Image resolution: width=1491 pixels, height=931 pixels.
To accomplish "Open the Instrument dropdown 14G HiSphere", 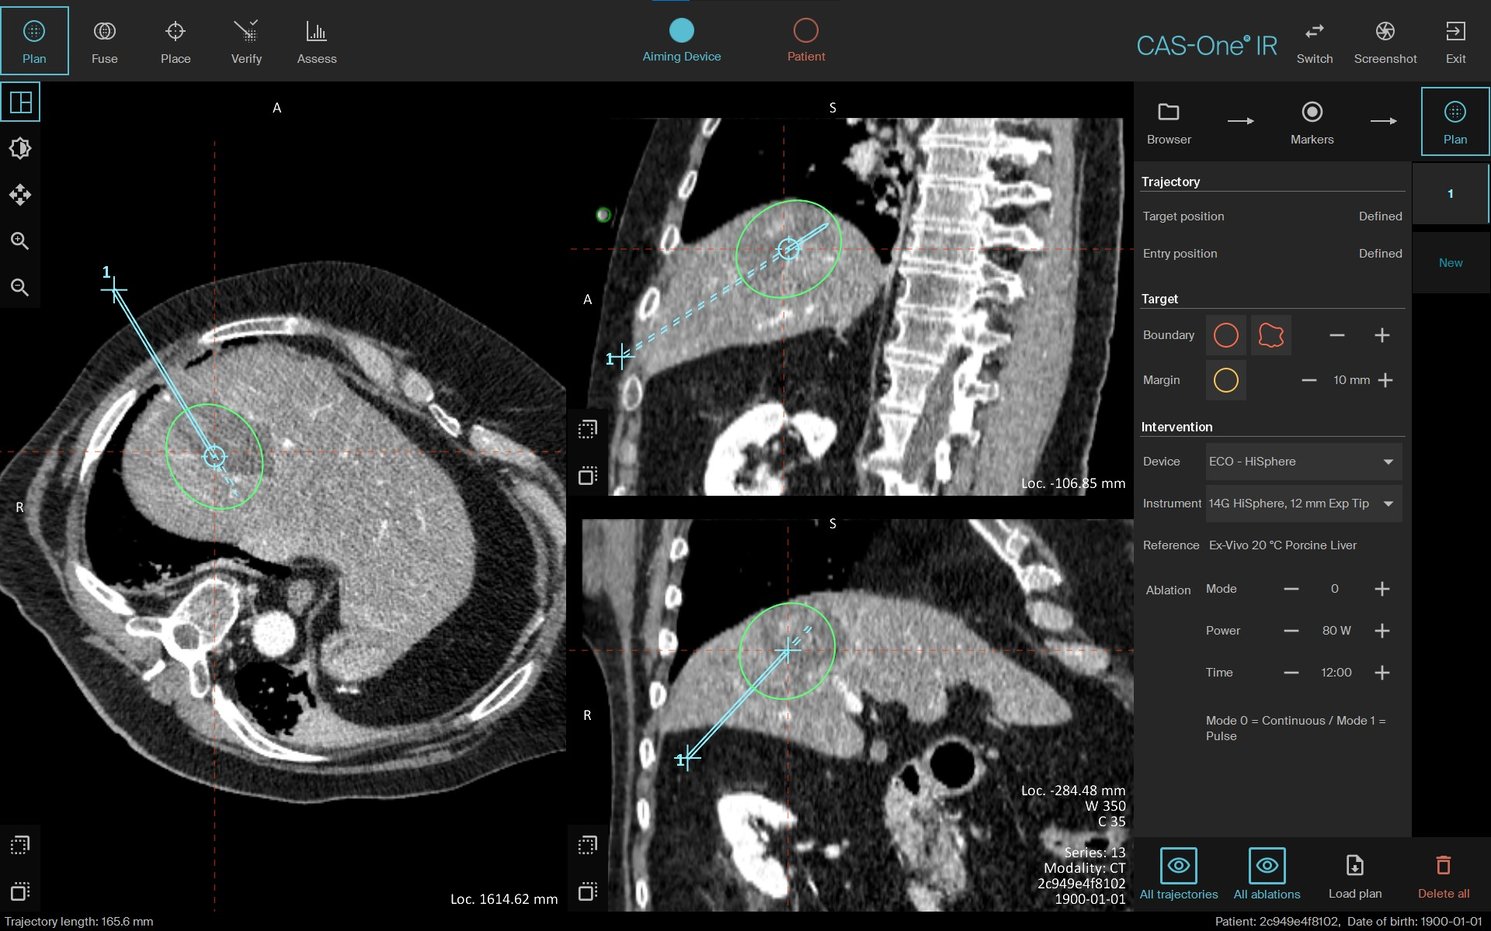I will [x=1303, y=503].
